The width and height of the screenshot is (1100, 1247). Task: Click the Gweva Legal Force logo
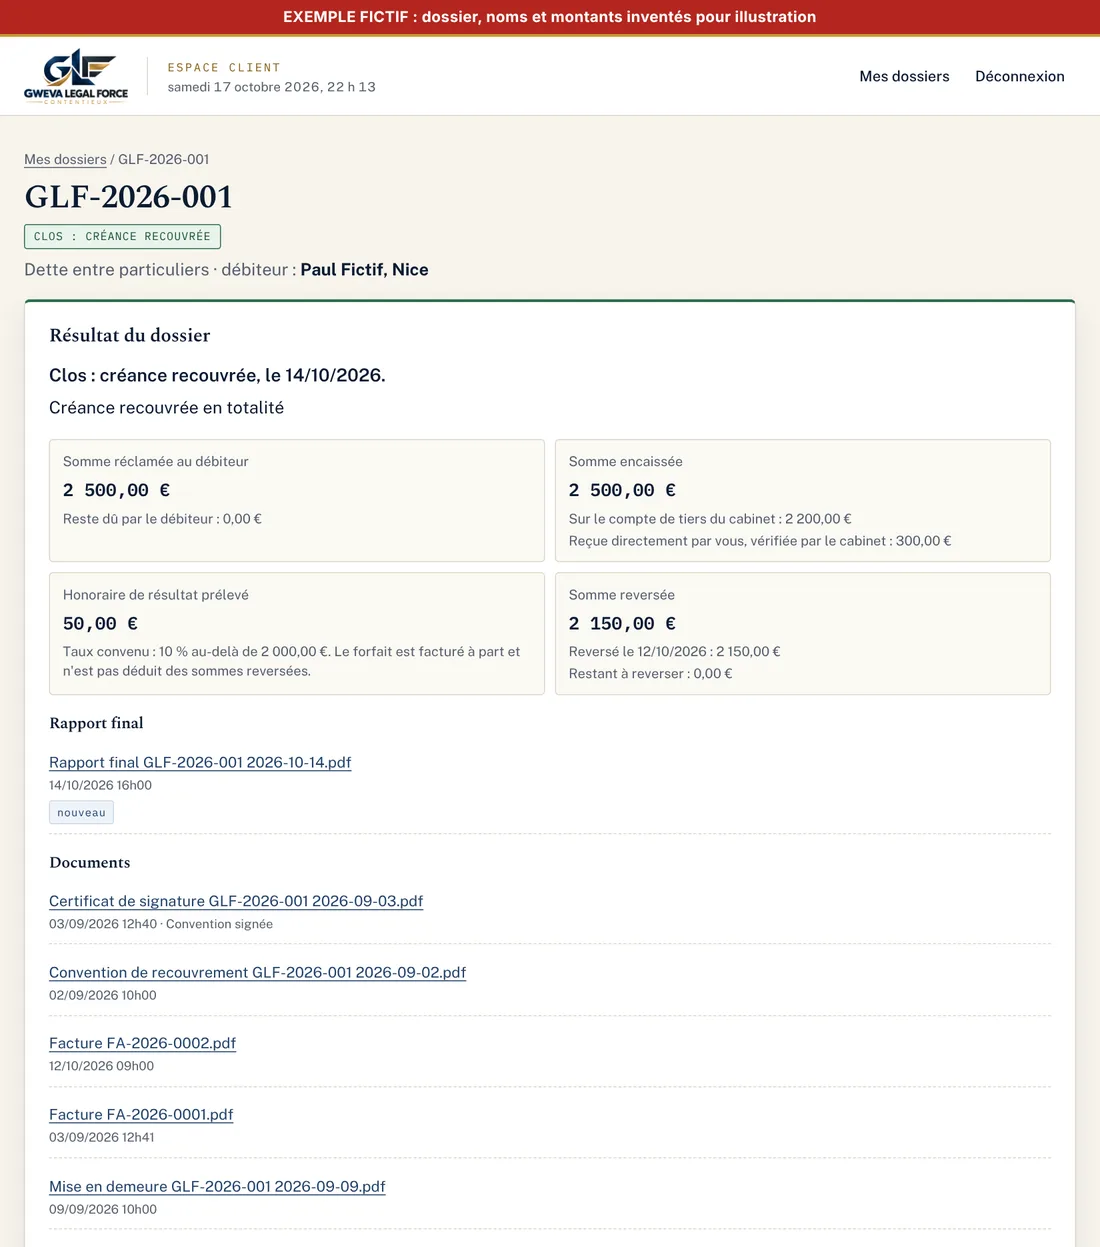(76, 76)
